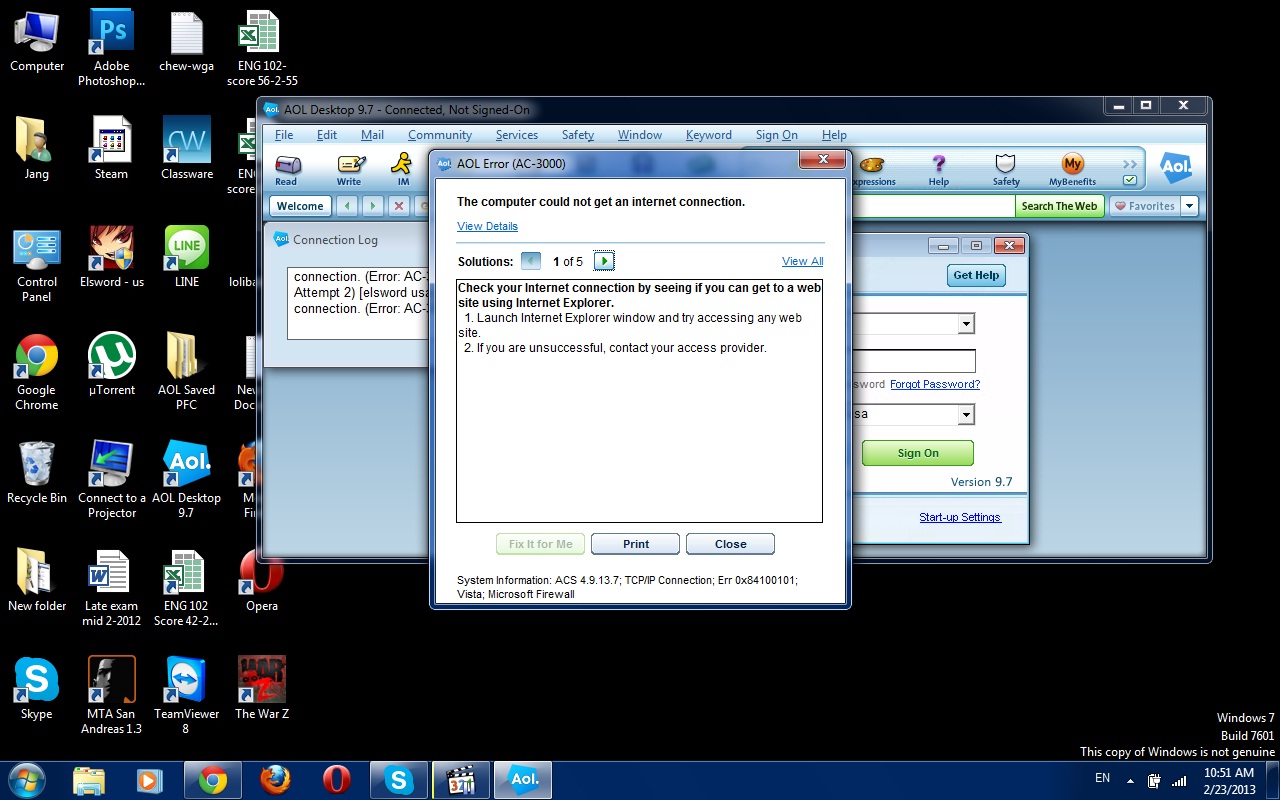1280x800 pixels.
Task: Open the File menu in AOL Desktop
Action: point(284,135)
